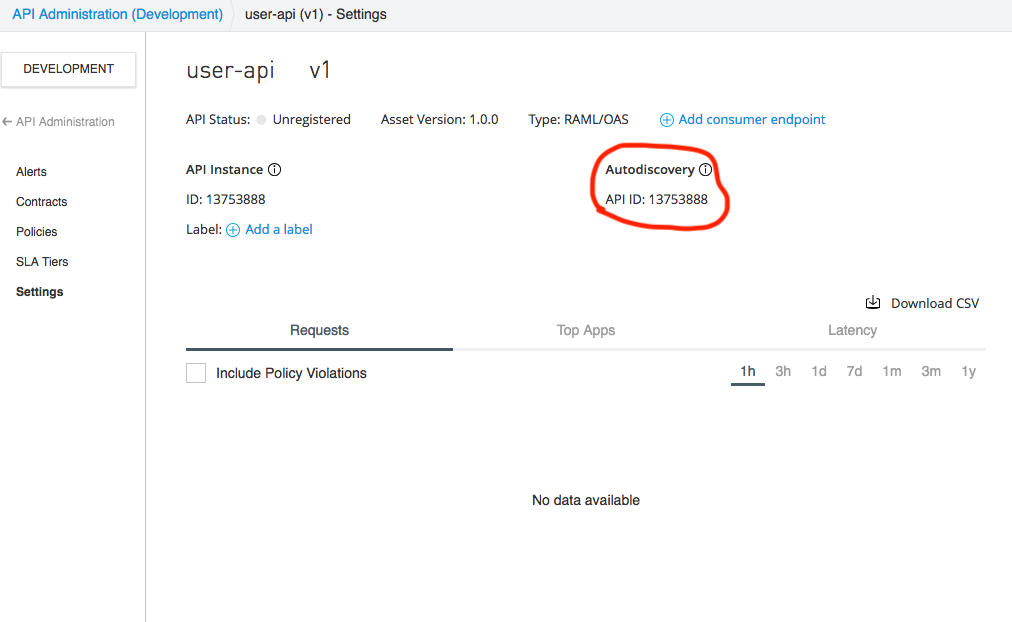Select the 7d time range
The image size is (1012, 622).
coord(854,372)
